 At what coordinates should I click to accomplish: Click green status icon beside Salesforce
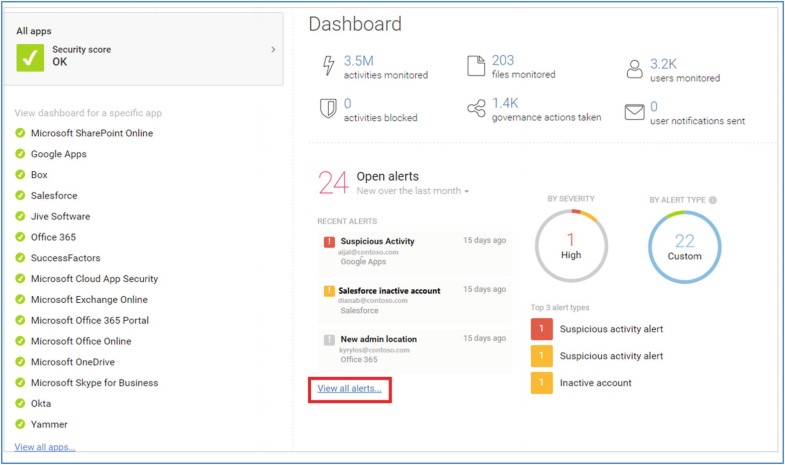20,195
